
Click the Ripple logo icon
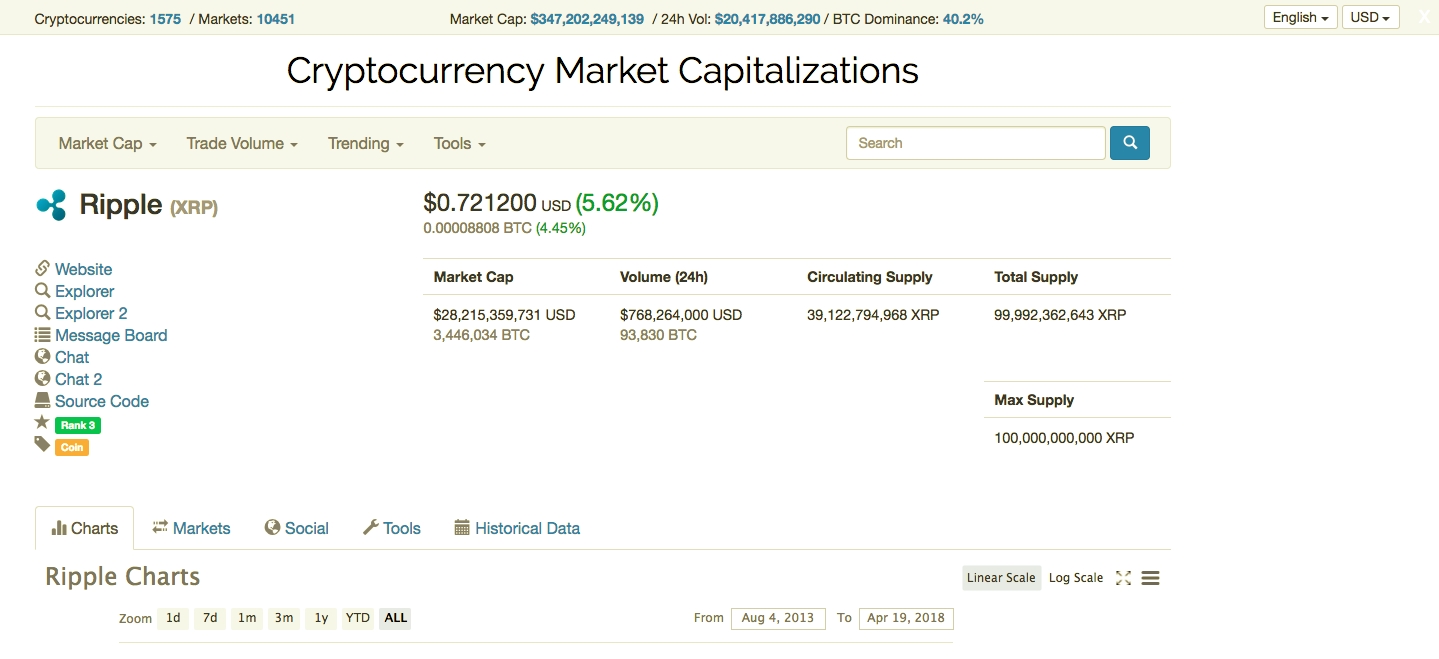click(x=51, y=204)
